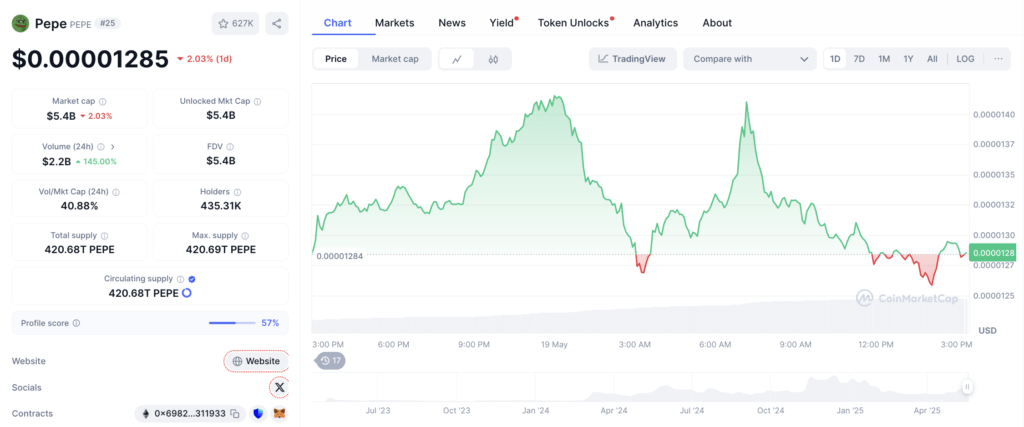The width and height of the screenshot is (1024, 427).
Task: Click info icon beside Total supply
Action: click(x=104, y=236)
